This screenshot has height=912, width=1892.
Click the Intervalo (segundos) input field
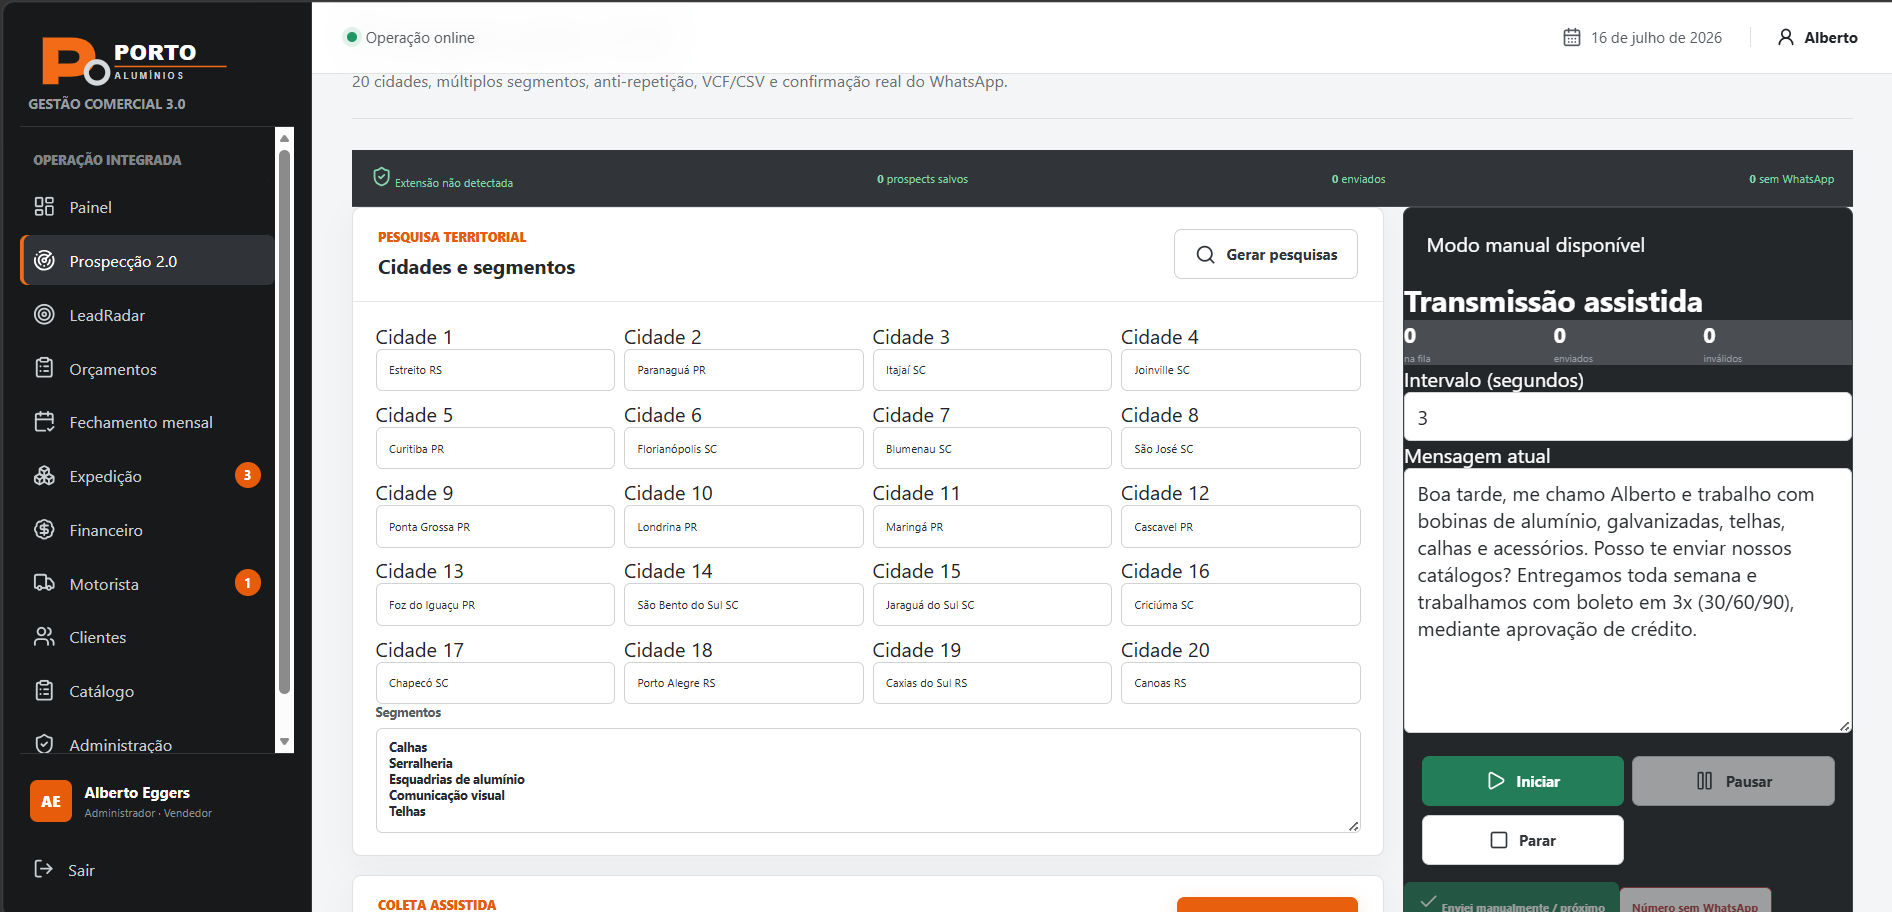click(x=1627, y=417)
